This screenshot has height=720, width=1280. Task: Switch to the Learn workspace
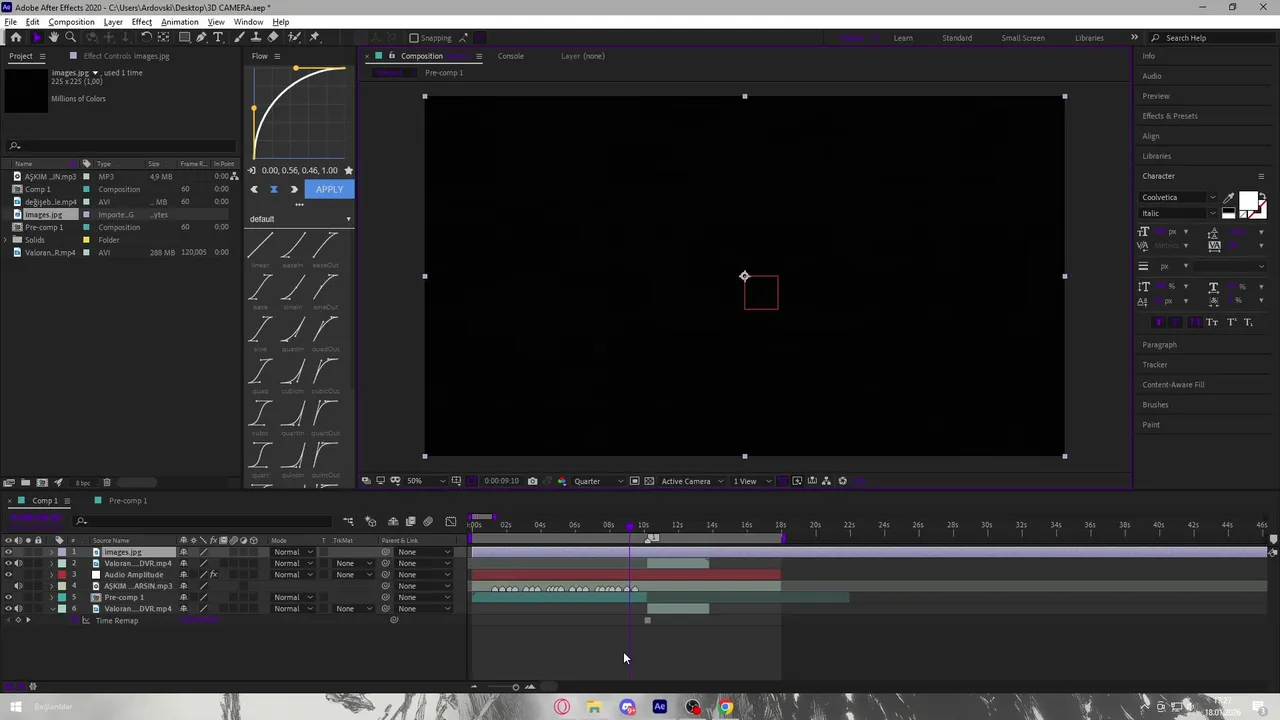point(903,38)
